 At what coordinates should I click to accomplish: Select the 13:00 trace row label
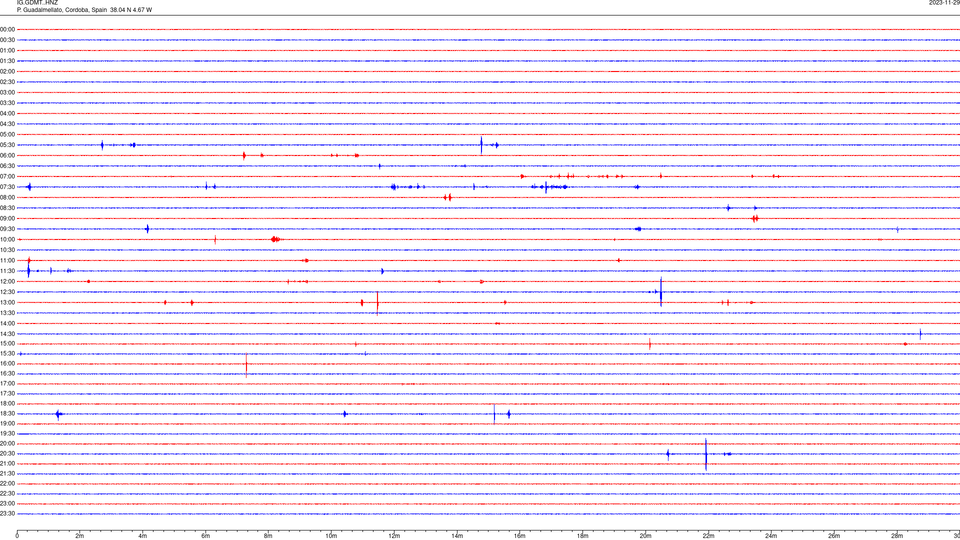click(7, 302)
